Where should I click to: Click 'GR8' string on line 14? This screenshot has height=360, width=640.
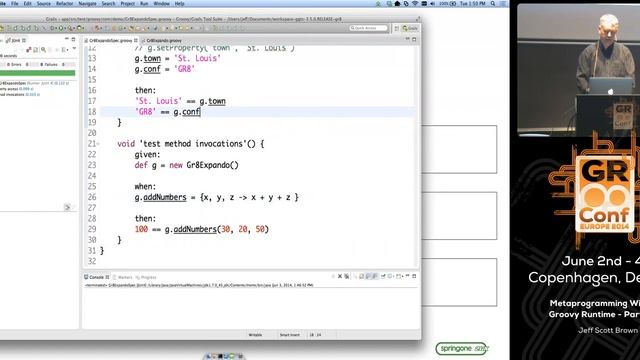184,69
